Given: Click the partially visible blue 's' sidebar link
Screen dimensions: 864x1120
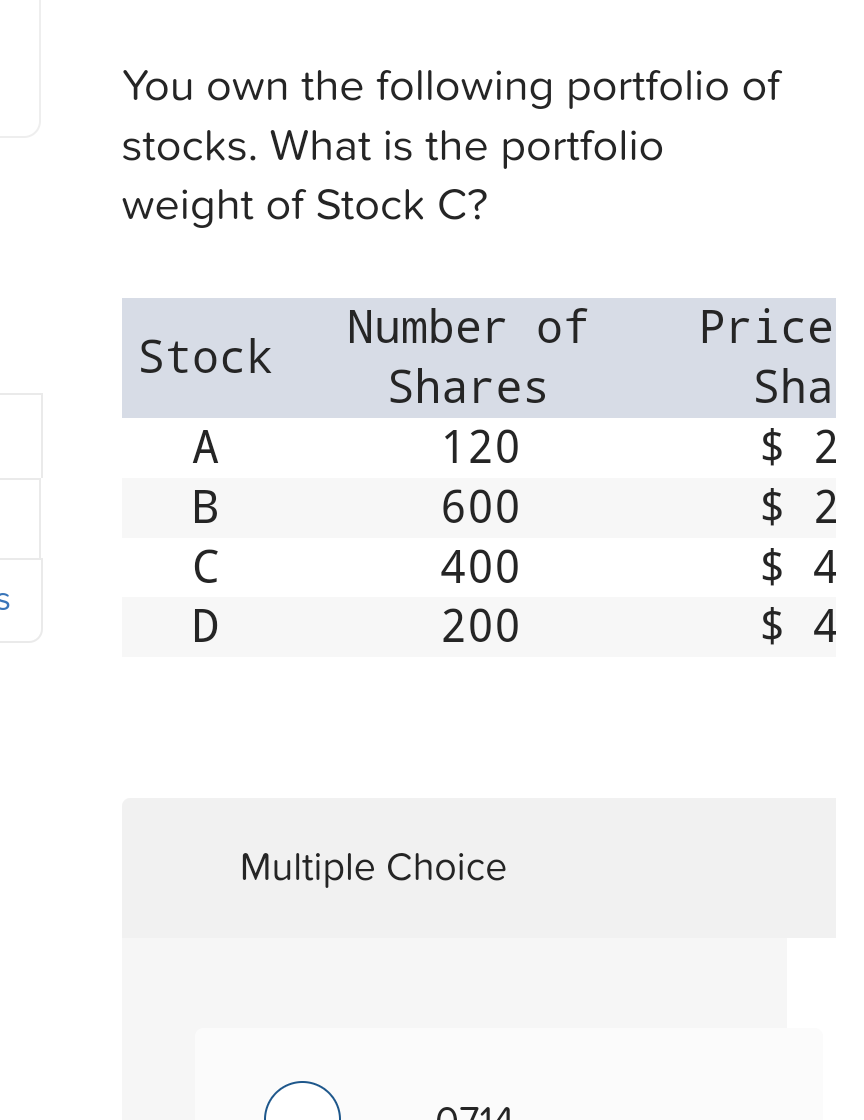Looking at the screenshot, I should coord(6,600).
